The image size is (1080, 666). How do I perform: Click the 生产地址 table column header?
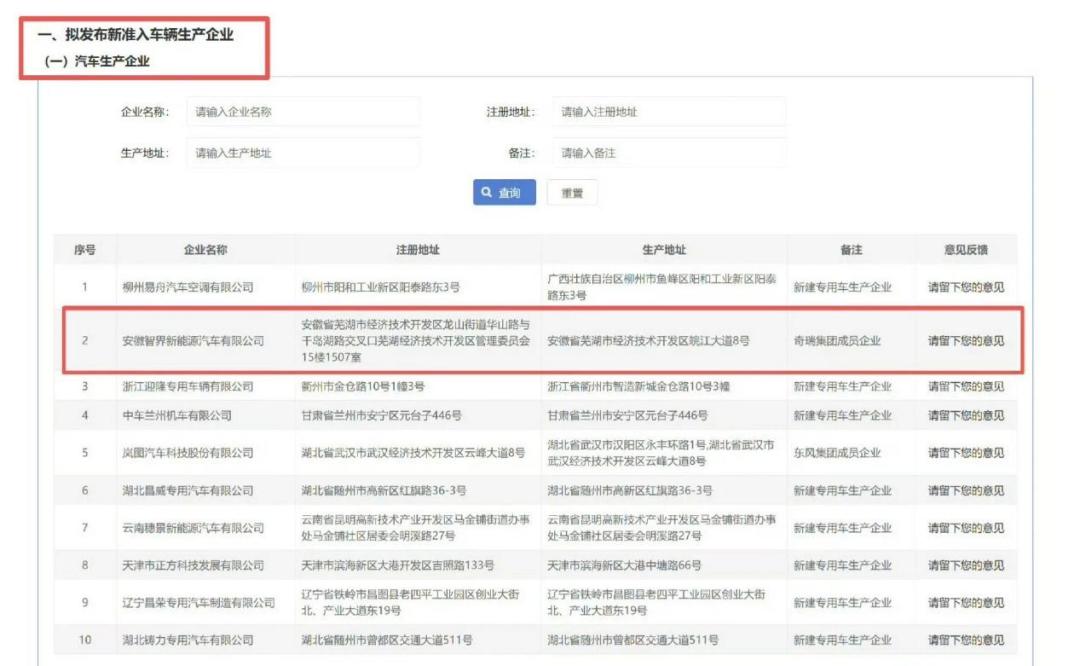tap(664, 250)
